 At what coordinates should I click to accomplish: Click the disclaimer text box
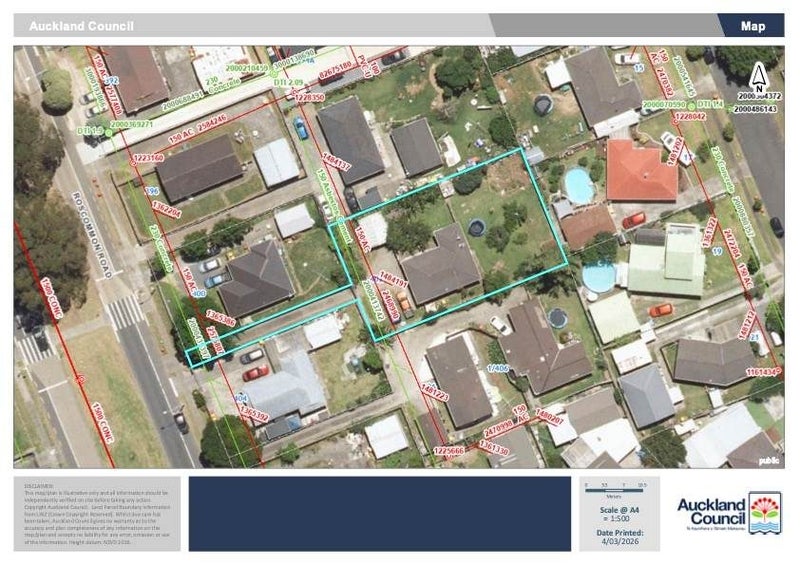point(97,513)
